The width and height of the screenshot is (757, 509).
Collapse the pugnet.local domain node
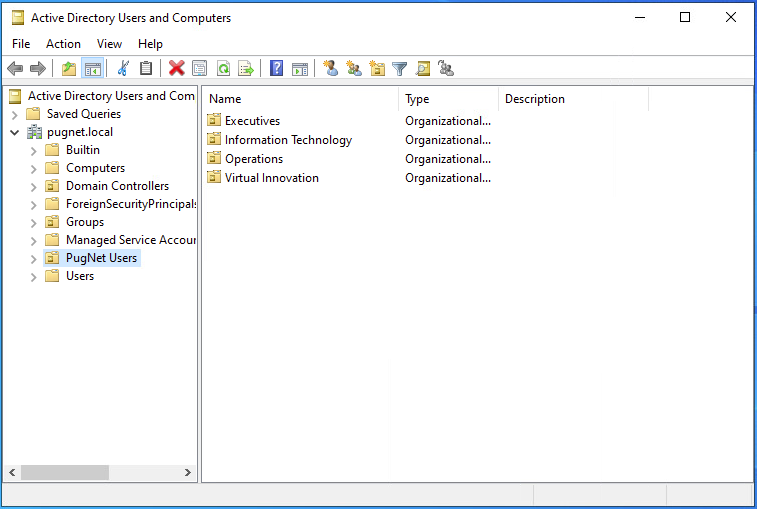click(14, 132)
